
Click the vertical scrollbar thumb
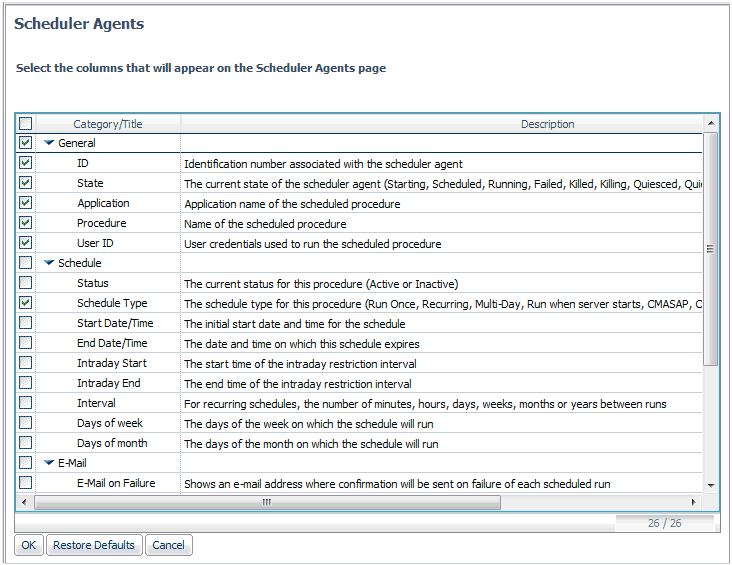pos(711,249)
